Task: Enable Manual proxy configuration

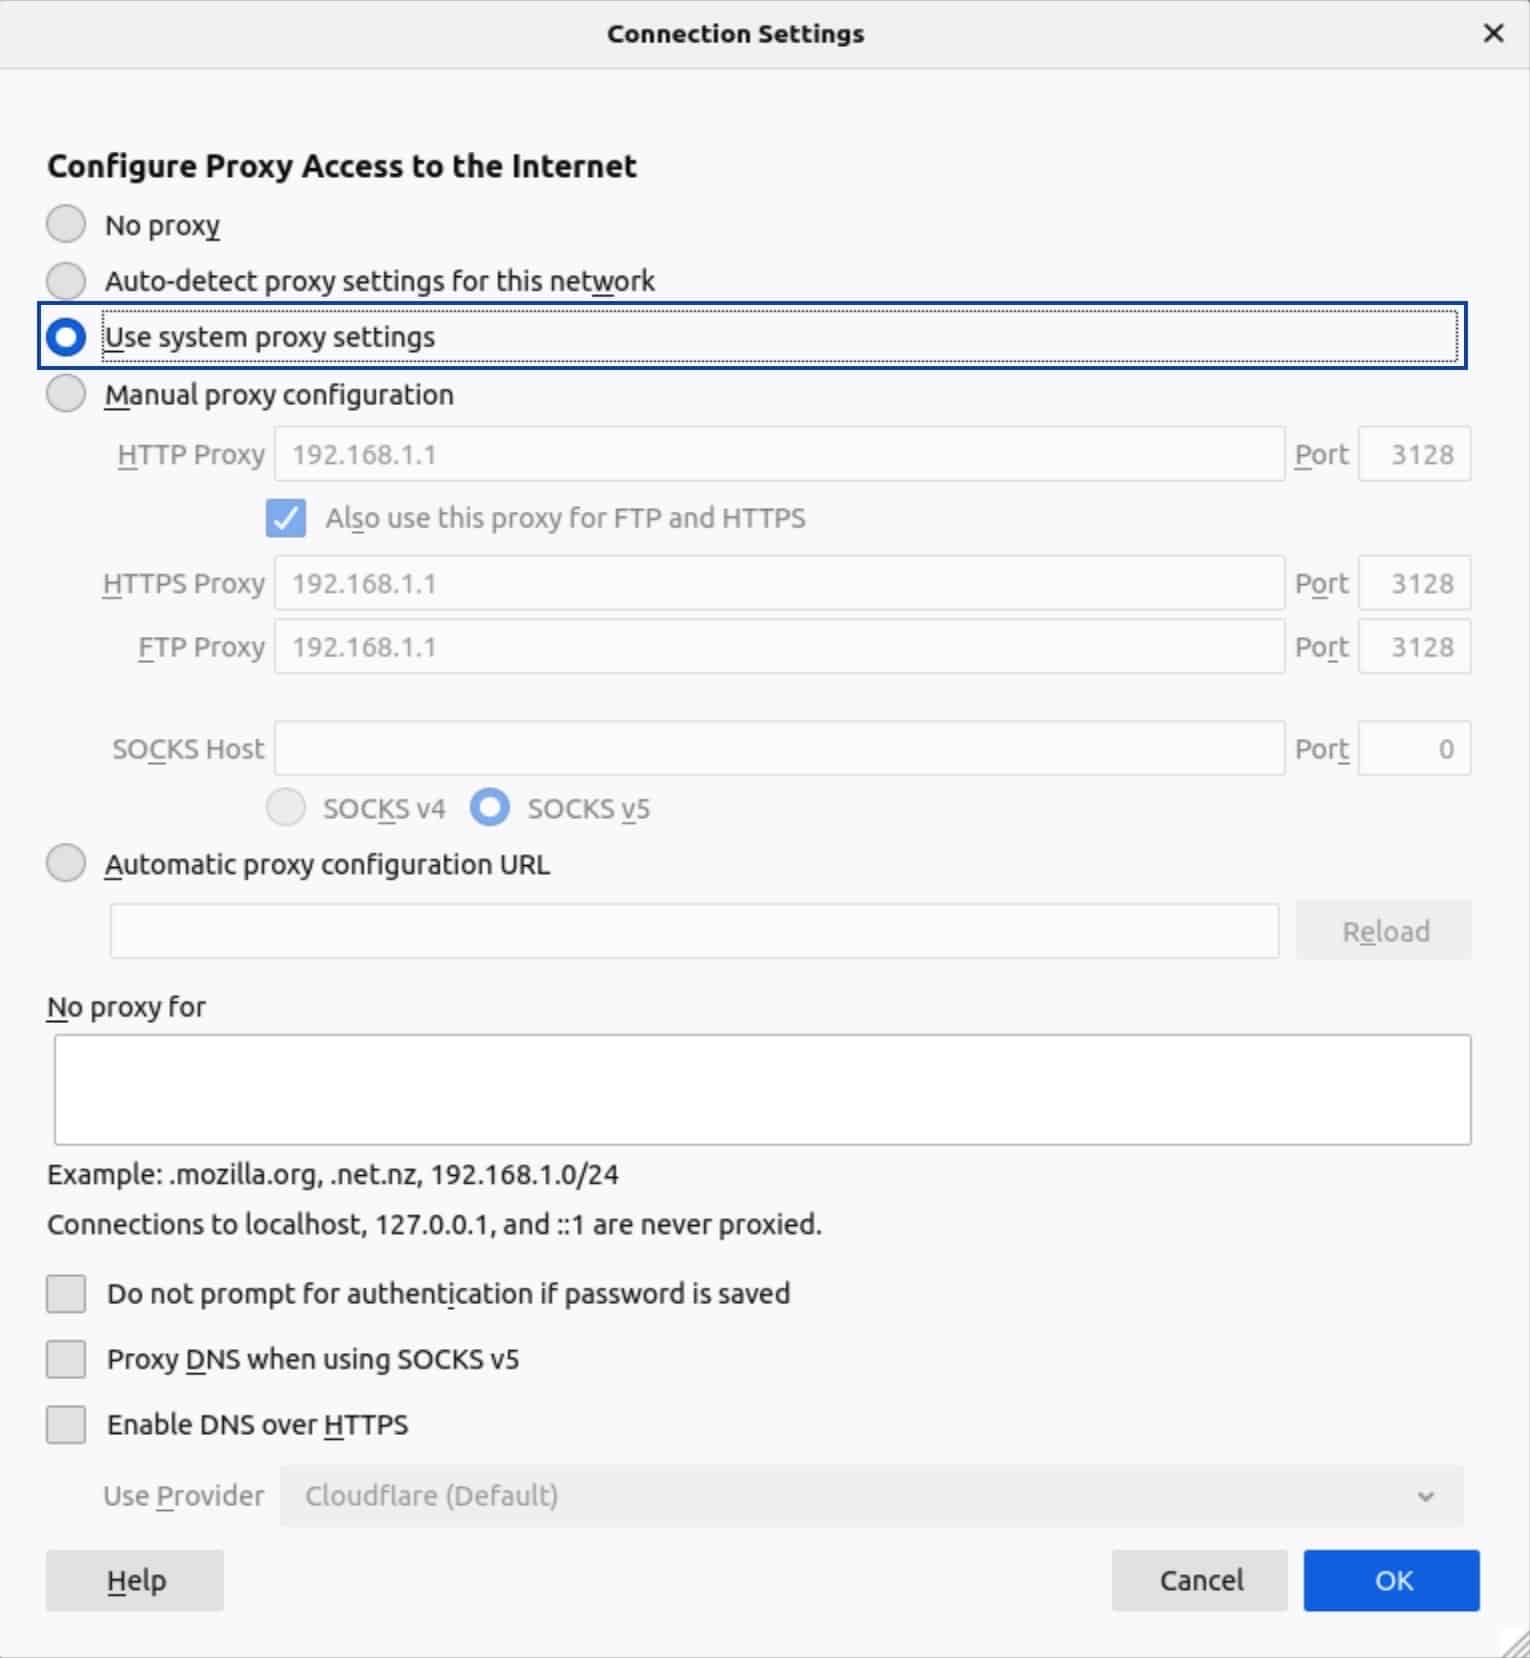Action: [65, 393]
